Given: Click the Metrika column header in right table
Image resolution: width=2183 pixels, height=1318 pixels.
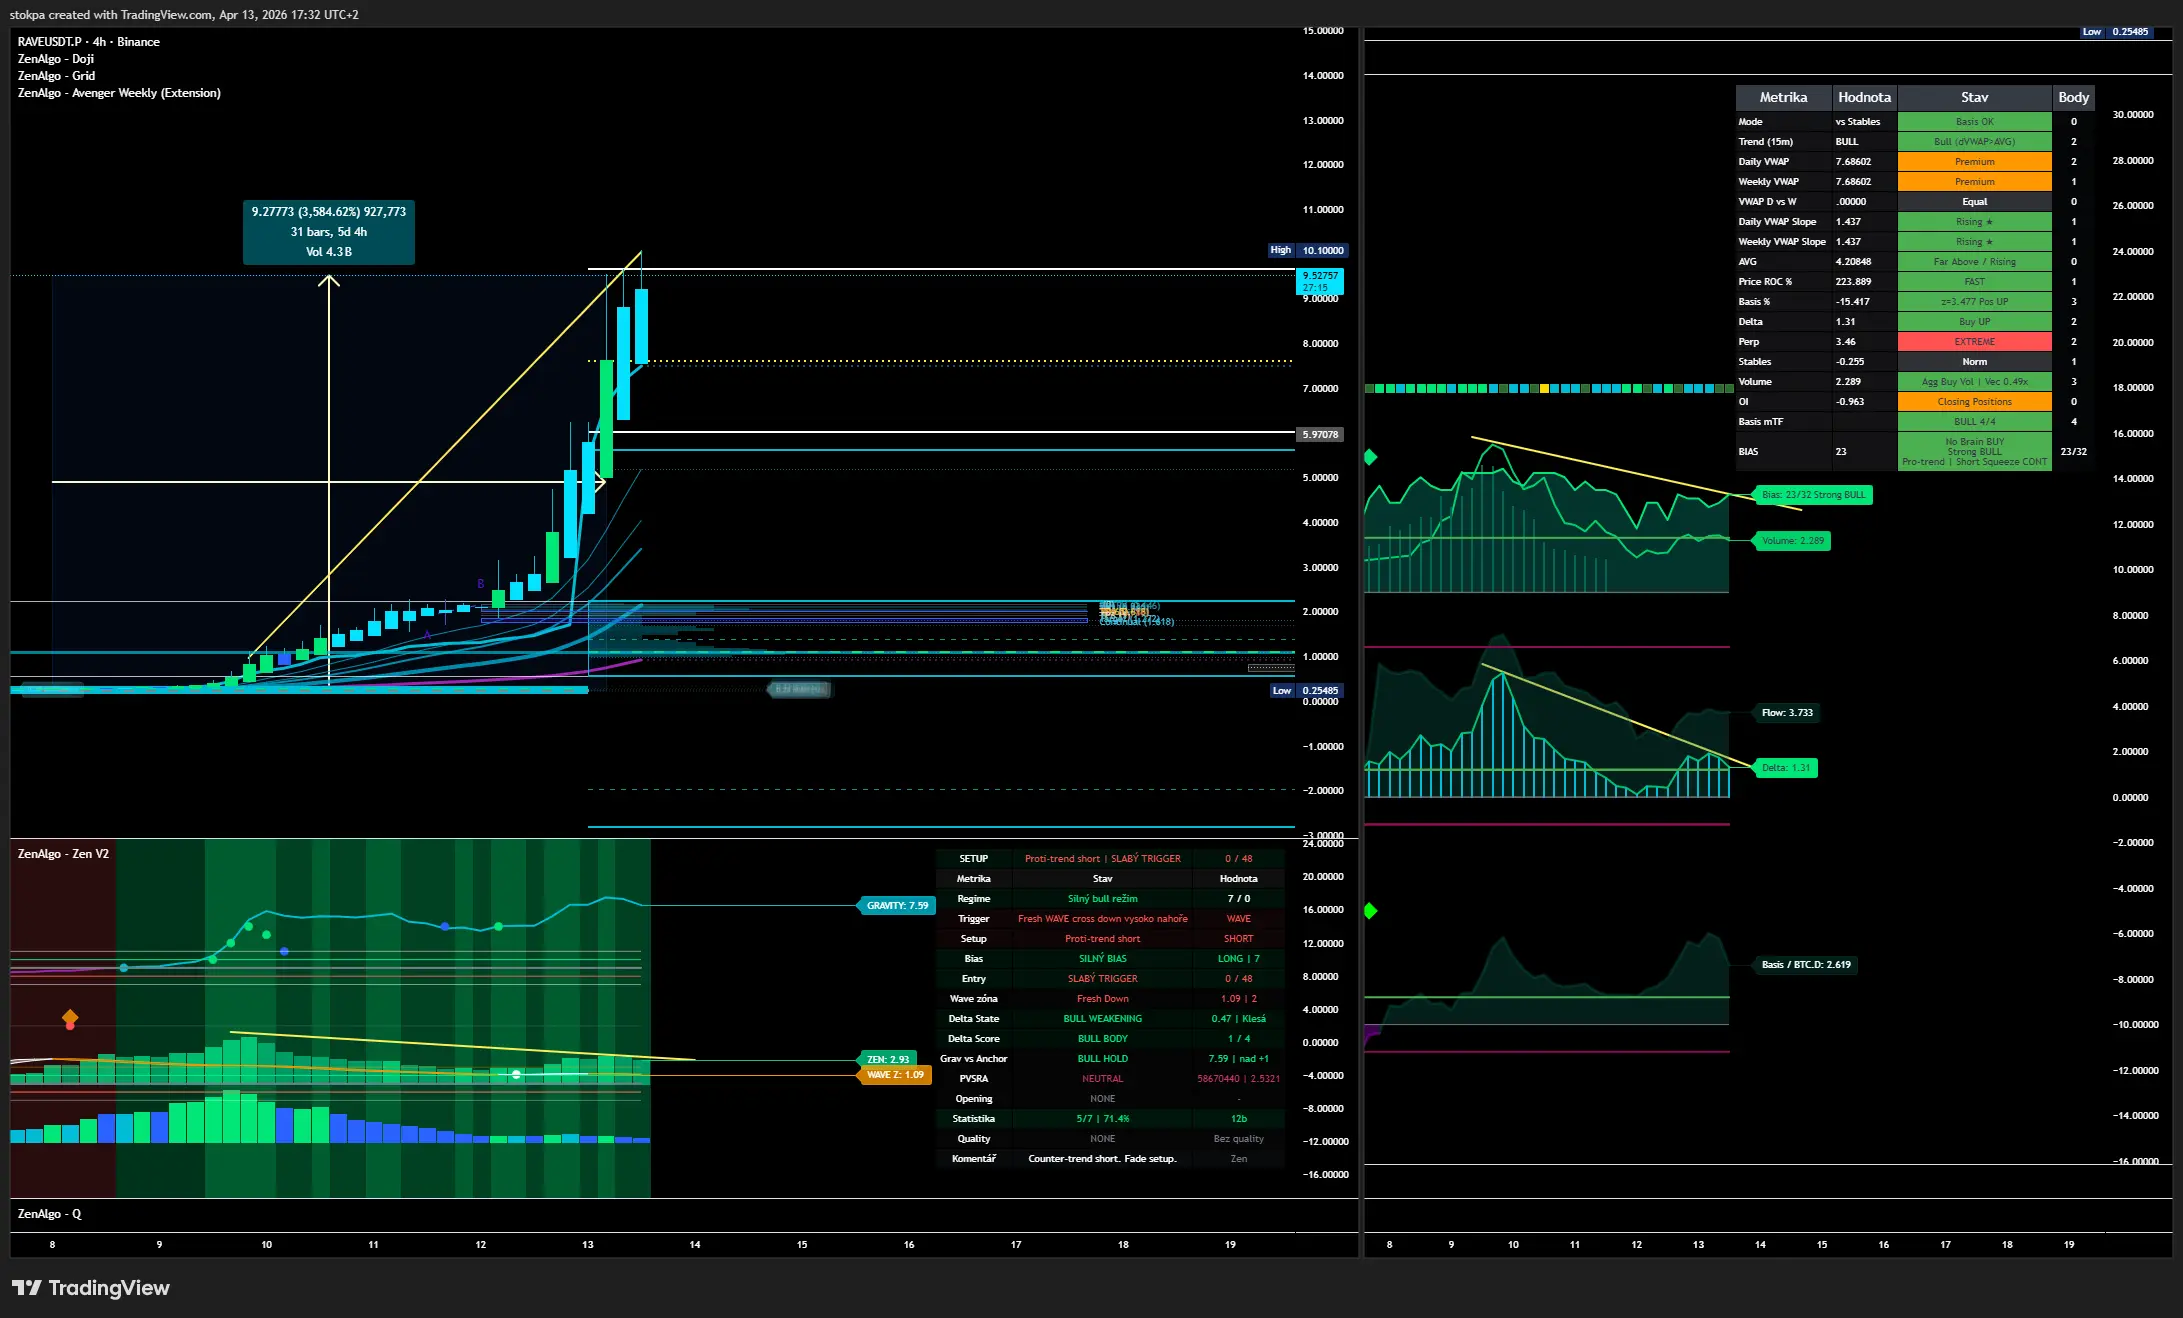Looking at the screenshot, I should [1783, 97].
